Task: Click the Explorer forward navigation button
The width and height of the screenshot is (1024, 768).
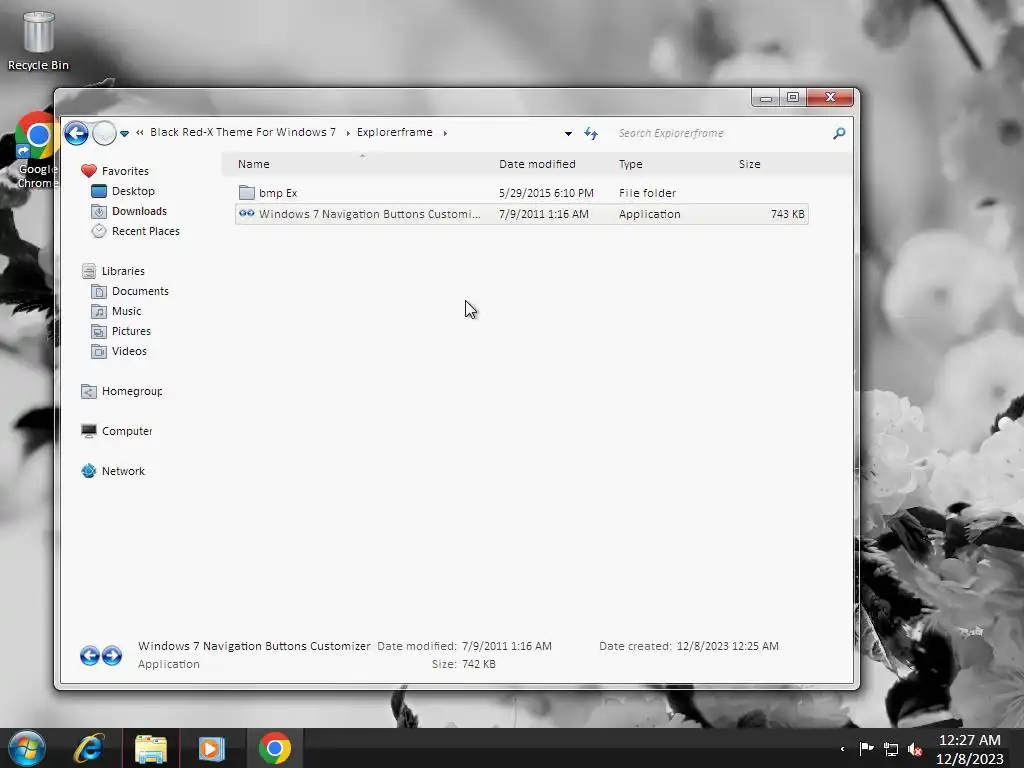Action: coord(104,133)
